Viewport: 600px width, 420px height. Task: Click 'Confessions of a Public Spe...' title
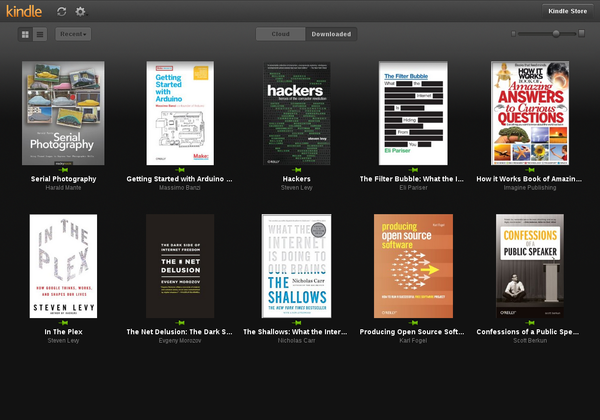(528, 332)
